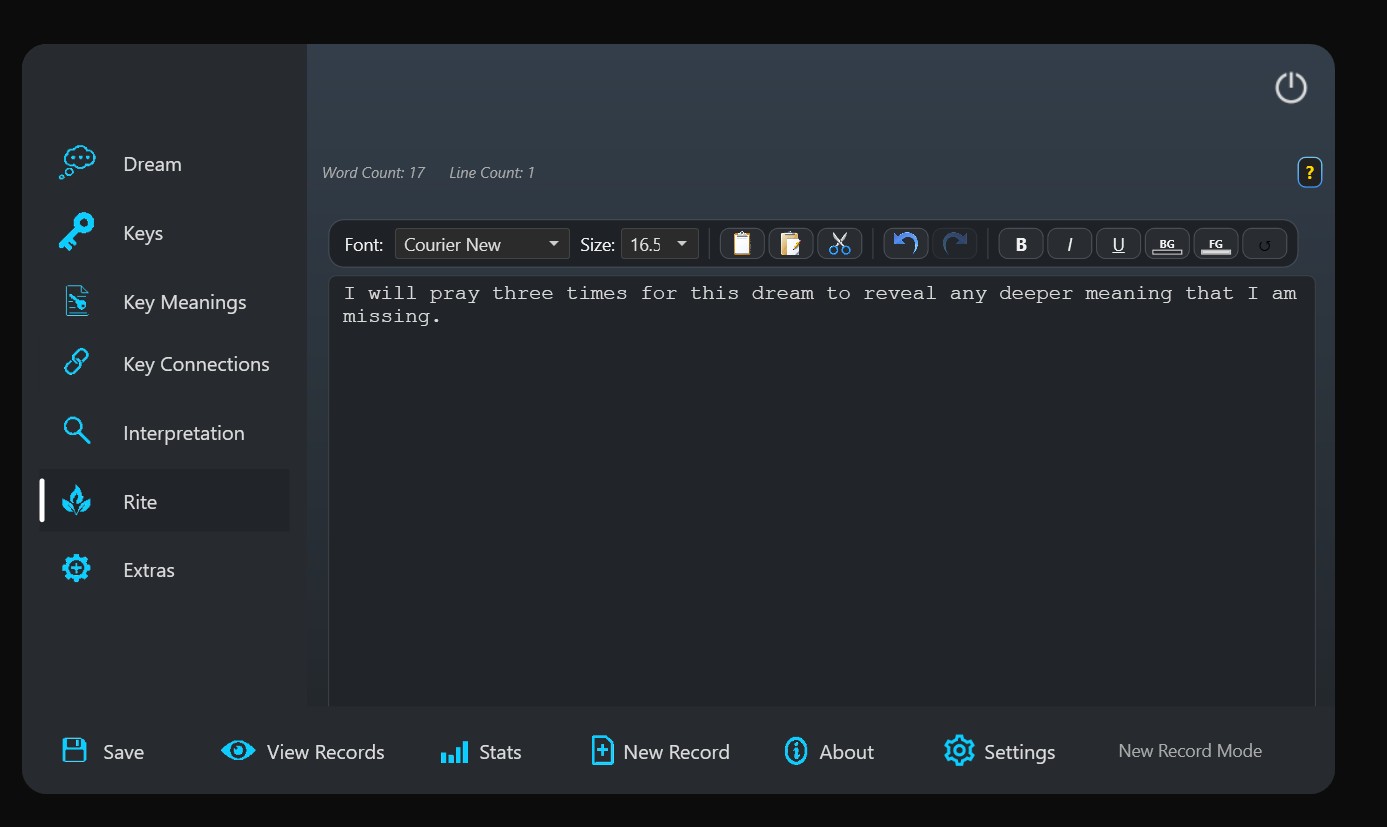Open the yellow question mark help
1387x827 pixels.
pyautogui.click(x=1309, y=172)
